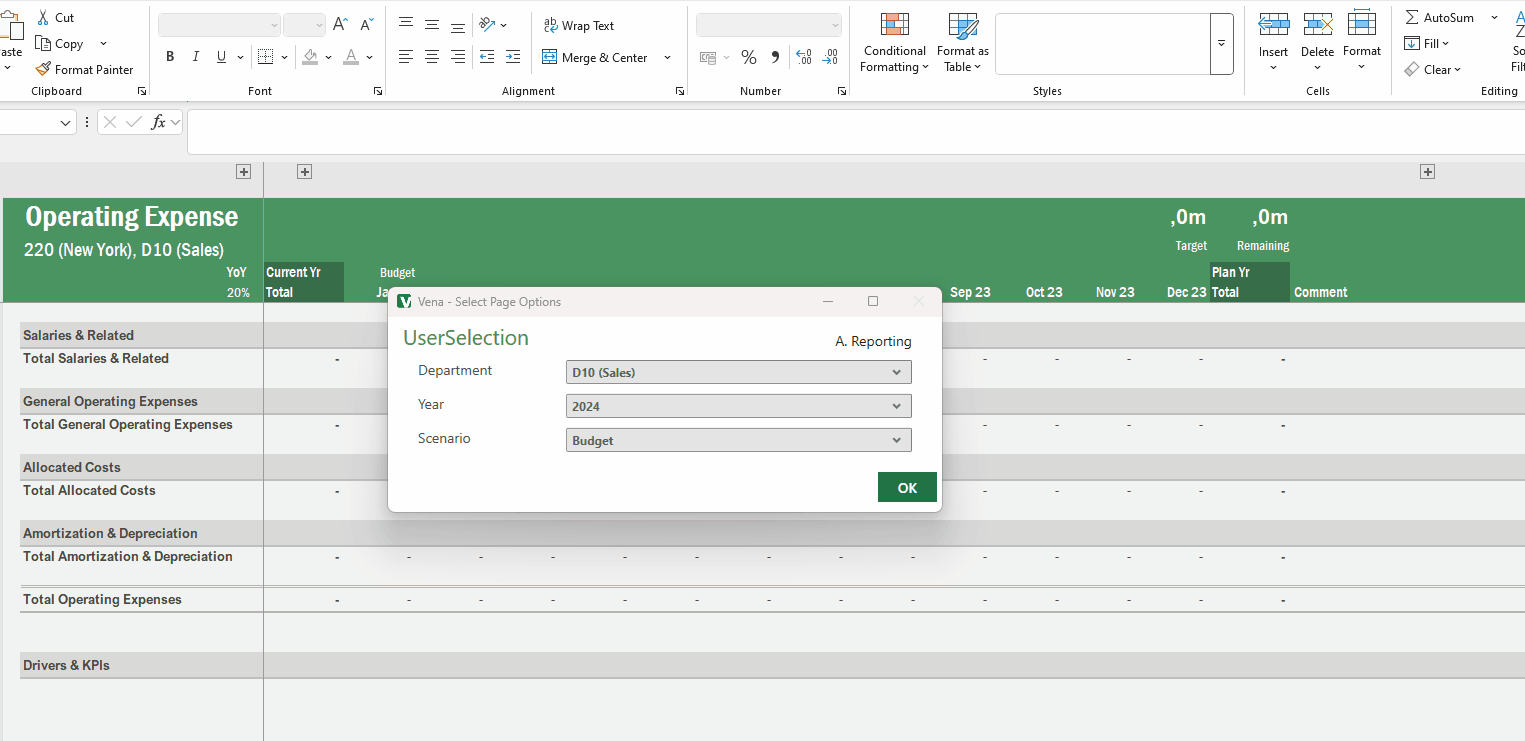Viewport: 1525px width, 741px height.
Task: Apply bold formatting from the Font group
Action: (170, 56)
